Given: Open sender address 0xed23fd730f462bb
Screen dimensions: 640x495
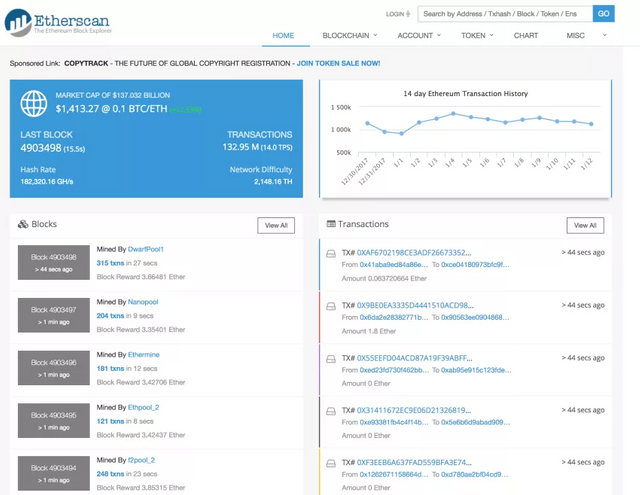Looking at the screenshot, I should [x=394, y=370].
